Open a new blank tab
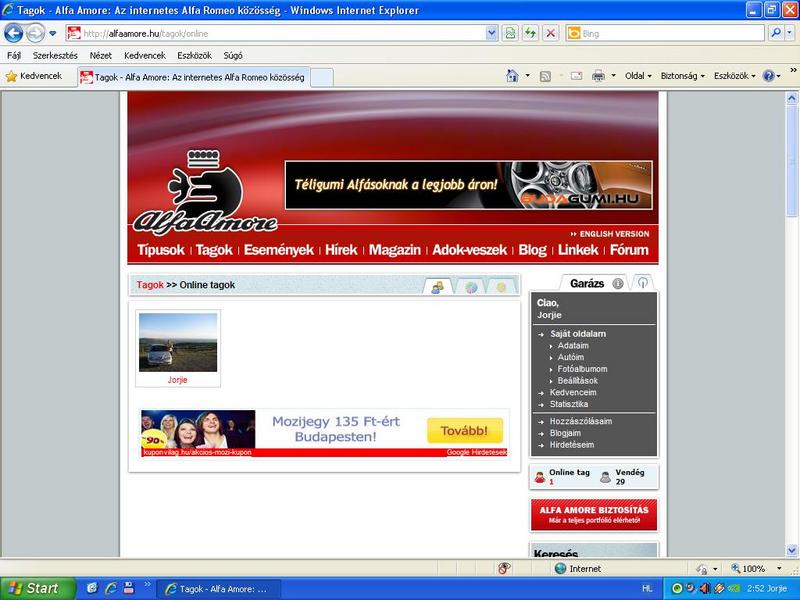800x600 pixels. click(322, 78)
